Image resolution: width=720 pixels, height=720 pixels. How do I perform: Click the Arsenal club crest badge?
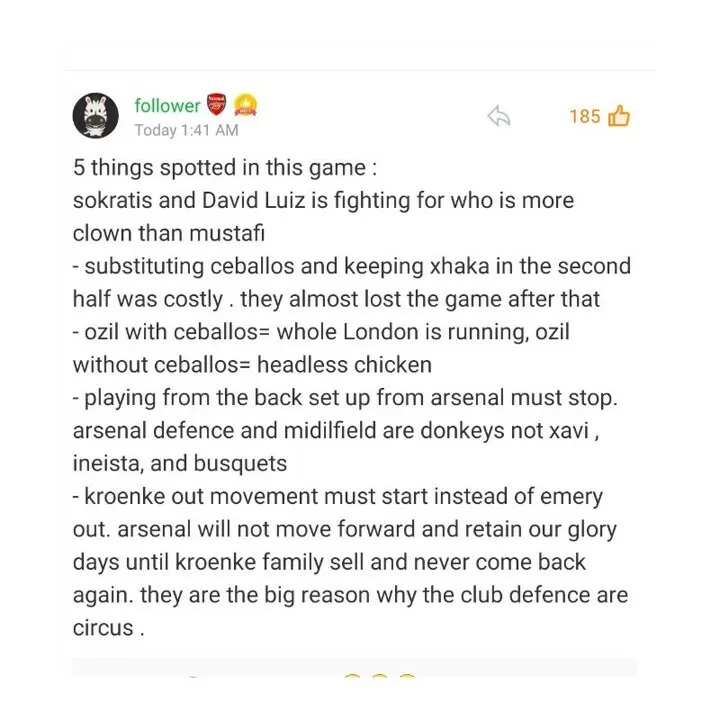pos(217,104)
